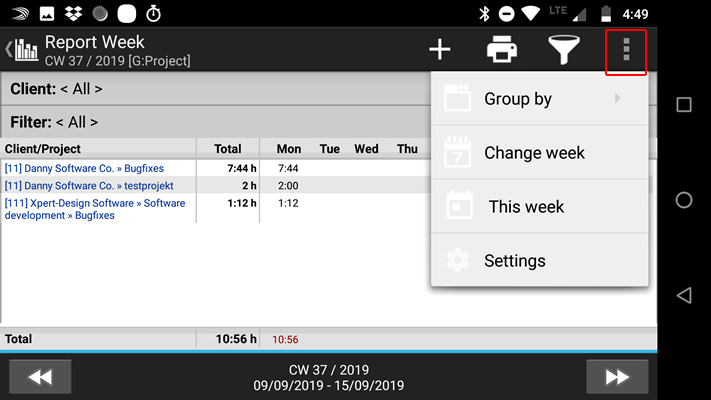Select This week menu entry
The height and width of the screenshot is (400, 711).
[x=540, y=206]
